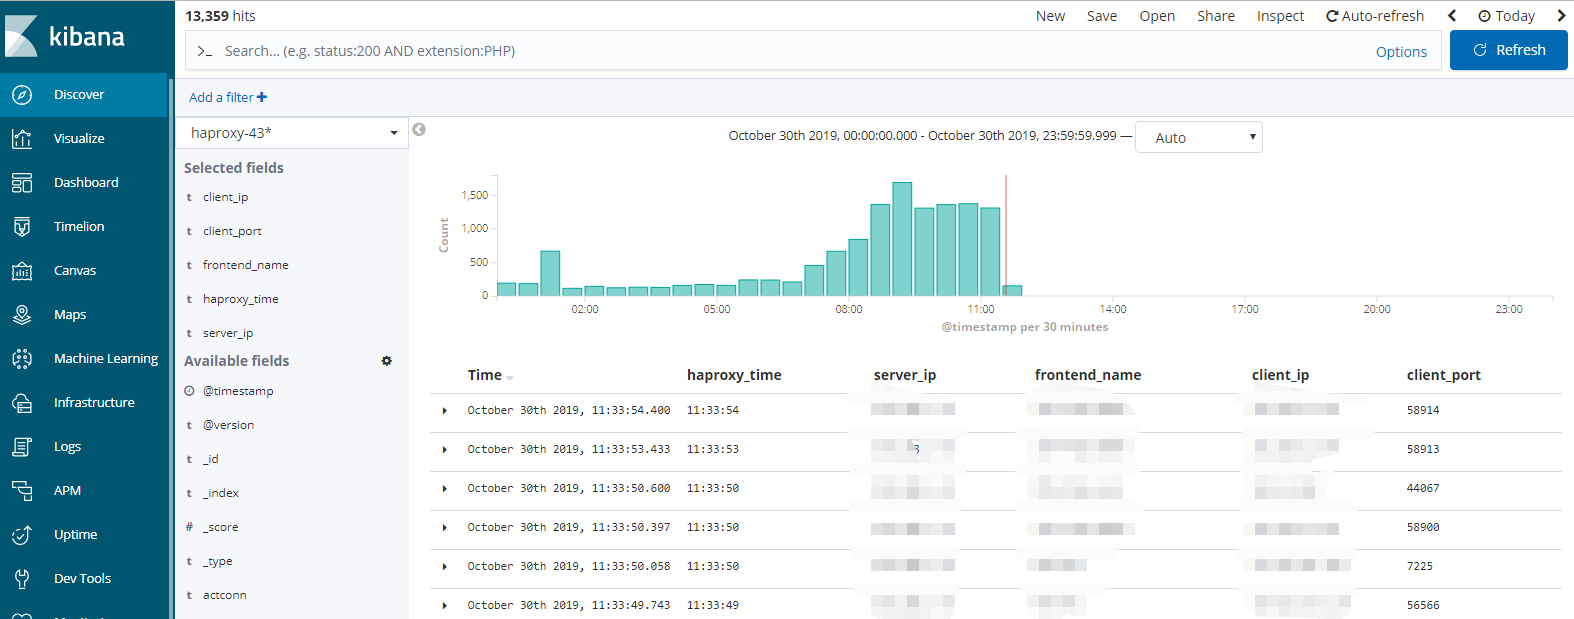This screenshot has height=619, width=1574.
Task: Open the Dashboard icon in sidebar
Action: point(22,183)
